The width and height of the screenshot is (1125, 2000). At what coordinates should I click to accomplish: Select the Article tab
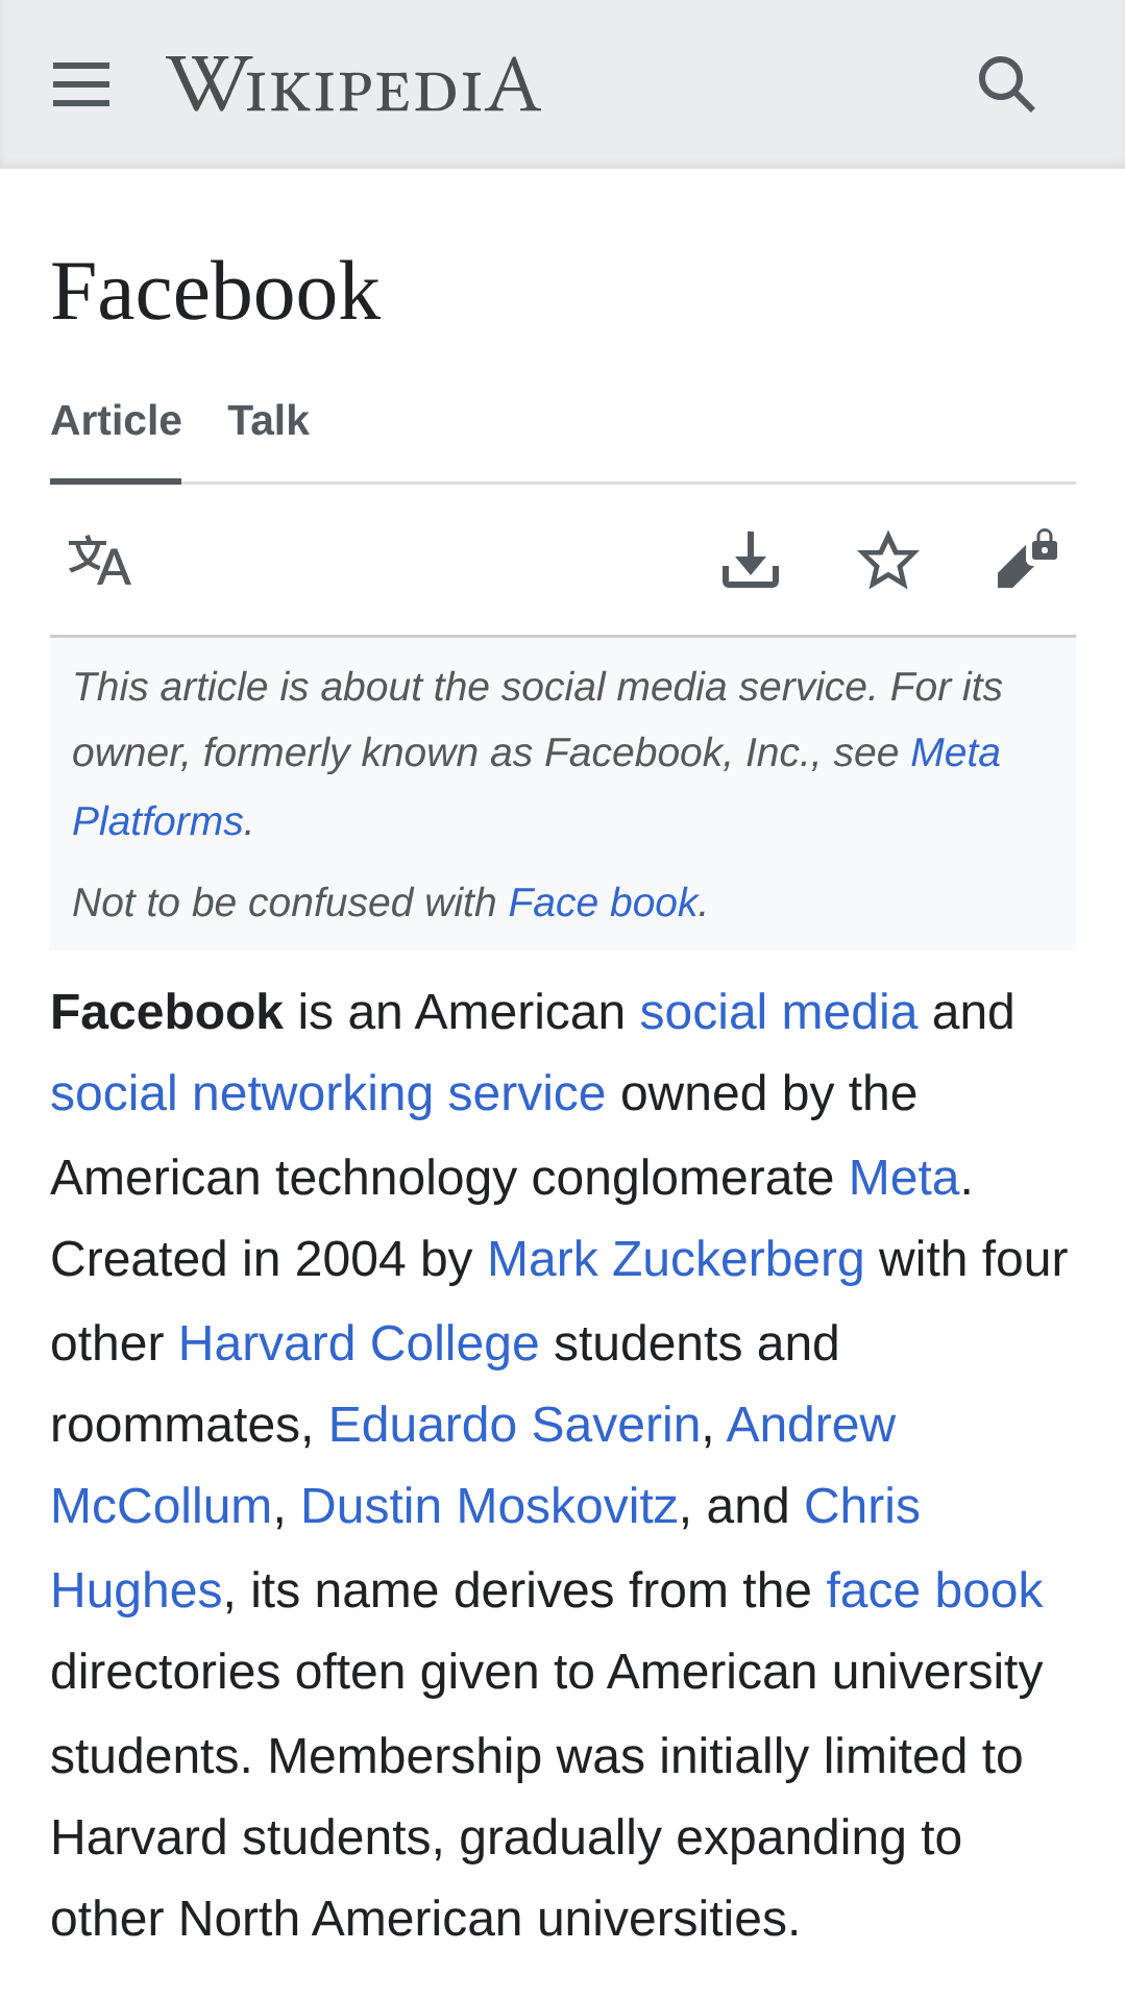(116, 421)
